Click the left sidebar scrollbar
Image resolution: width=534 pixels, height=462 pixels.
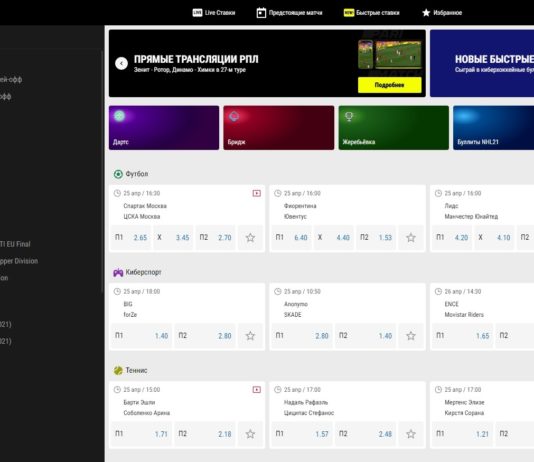(102, 172)
